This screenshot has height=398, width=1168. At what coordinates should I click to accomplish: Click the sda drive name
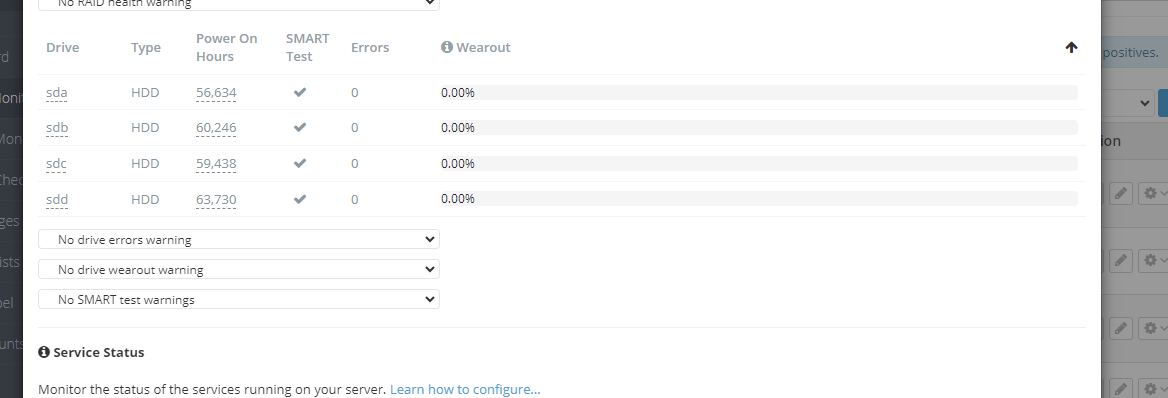click(x=57, y=92)
